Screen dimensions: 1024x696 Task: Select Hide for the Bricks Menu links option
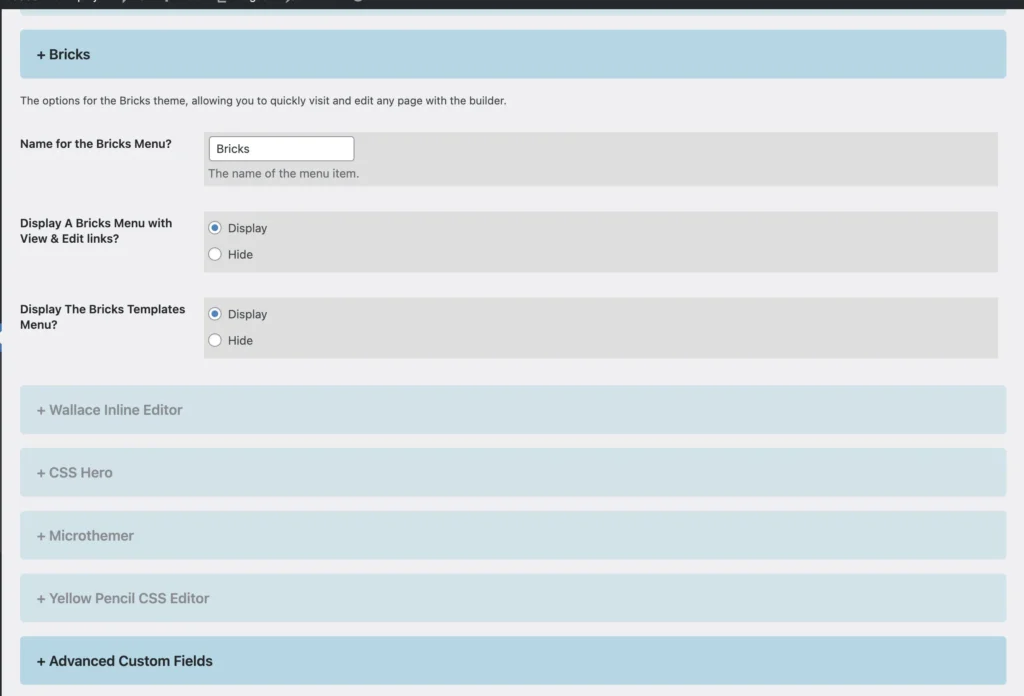click(x=214, y=254)
